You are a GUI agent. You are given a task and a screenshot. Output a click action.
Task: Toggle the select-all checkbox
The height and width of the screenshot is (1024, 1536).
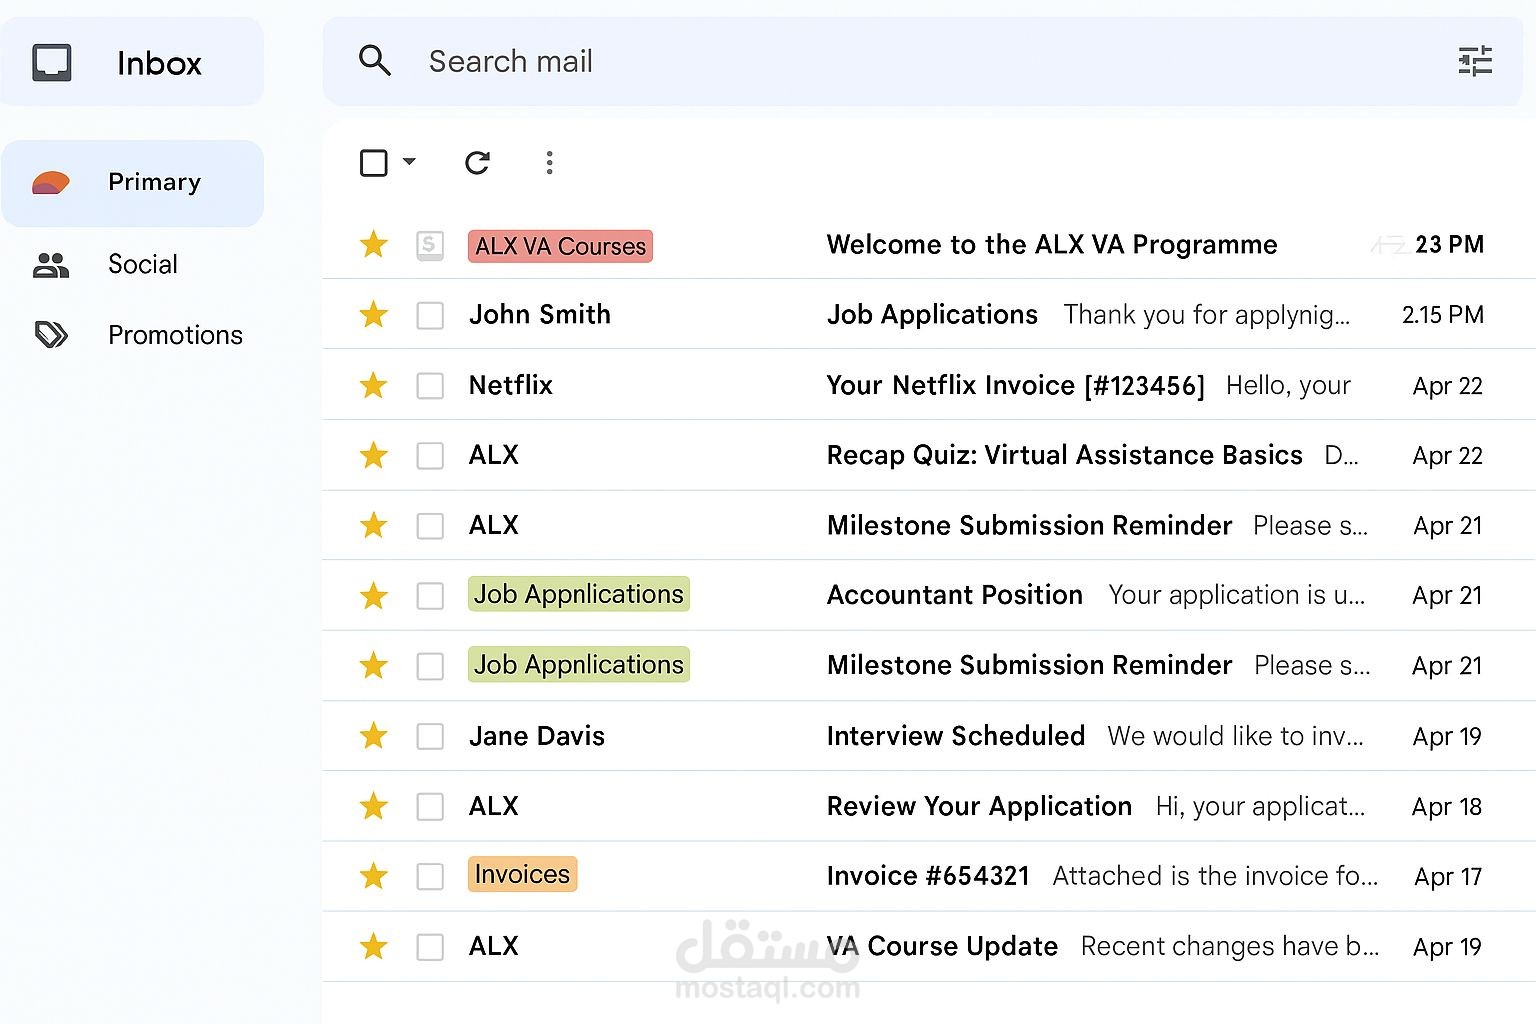pyautogui.click(x=373, y=163)
